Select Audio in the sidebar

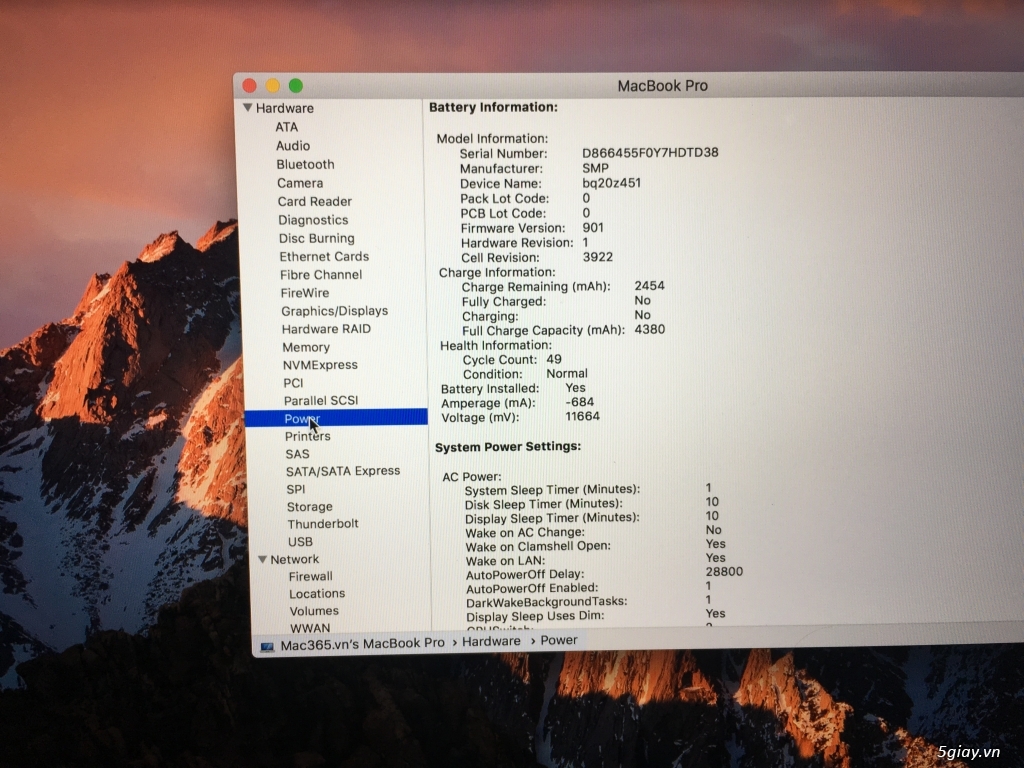[x=293, y=146]
